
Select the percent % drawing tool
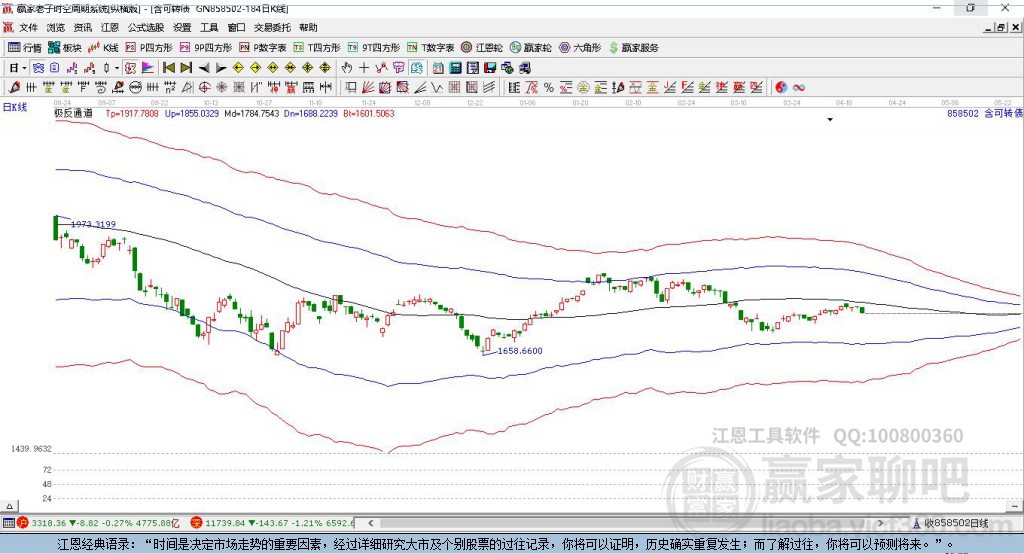pos(549,88)
